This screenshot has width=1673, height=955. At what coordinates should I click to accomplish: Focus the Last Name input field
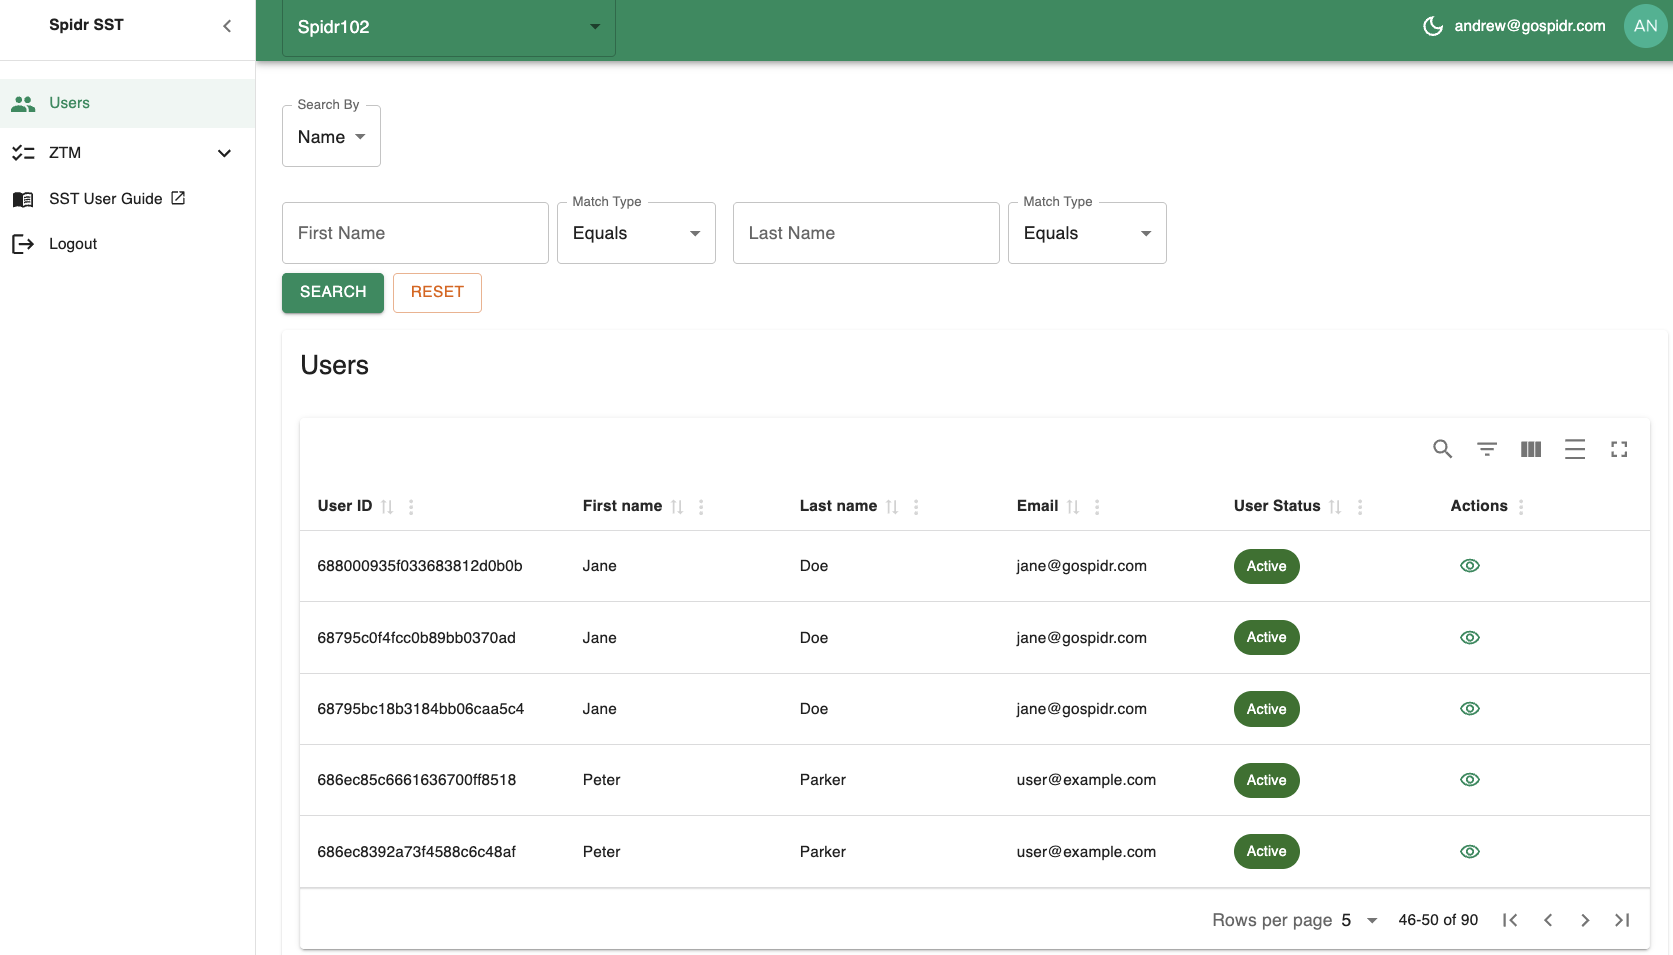pyautogui.click(x=866, y=233)
